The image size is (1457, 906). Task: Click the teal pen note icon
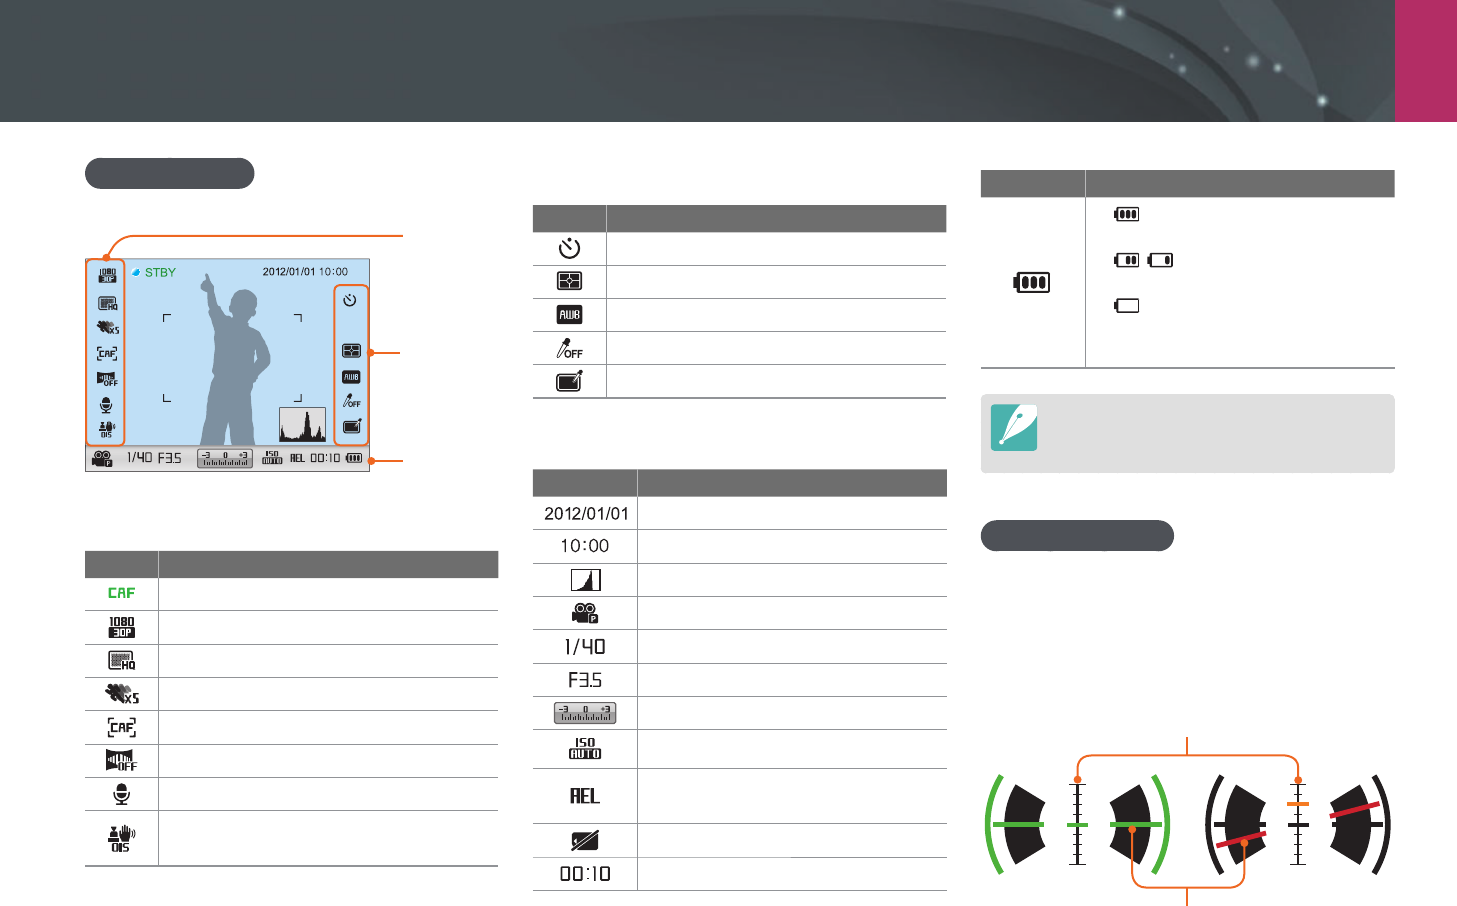[x=1014, y=428]
